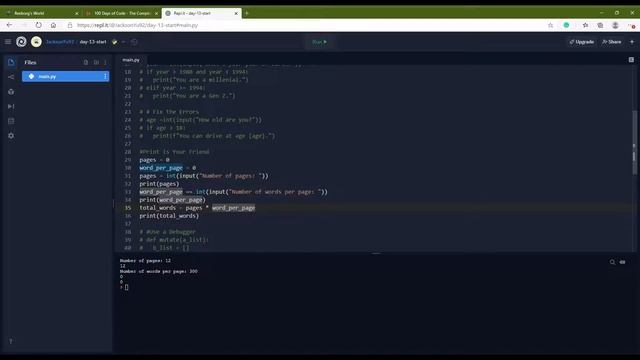The width and height of the screenshot is (640, 360).
Task: Click line 32 print(pages)
Action: tap(159, 184)
